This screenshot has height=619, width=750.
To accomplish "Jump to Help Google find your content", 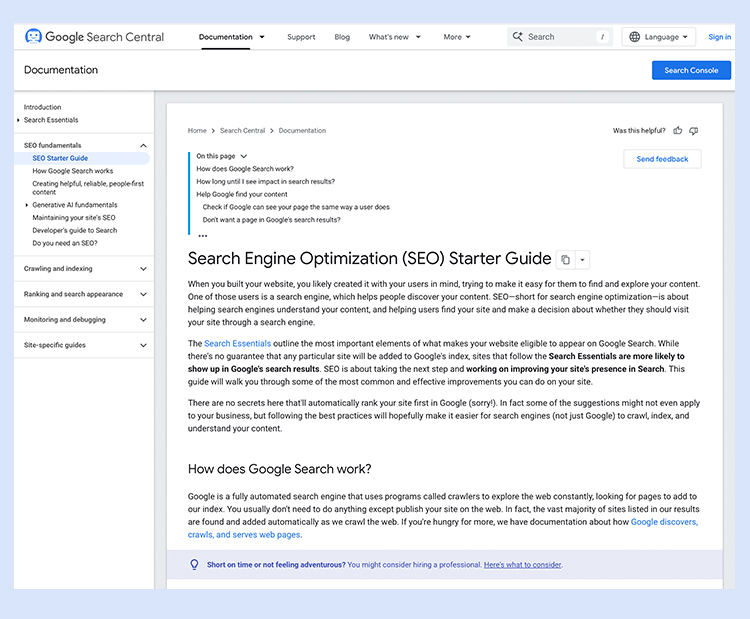I will [x=242, y=194].
